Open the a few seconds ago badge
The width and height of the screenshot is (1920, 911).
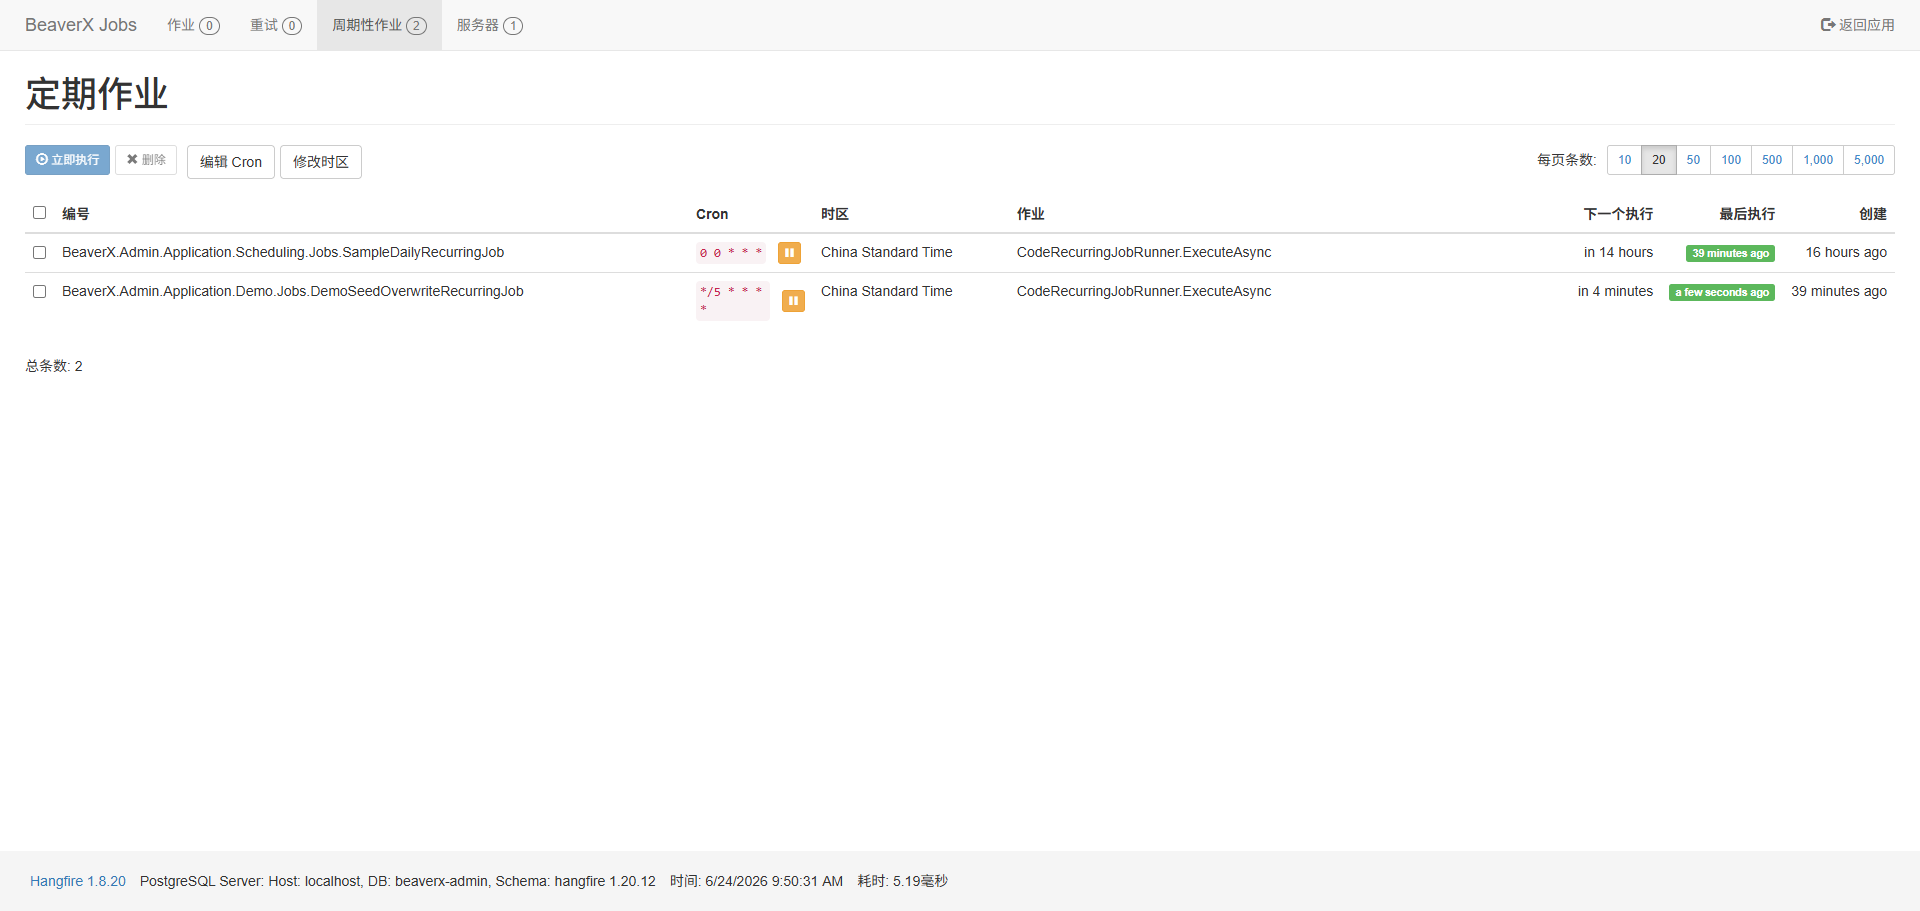[1722, 293]
